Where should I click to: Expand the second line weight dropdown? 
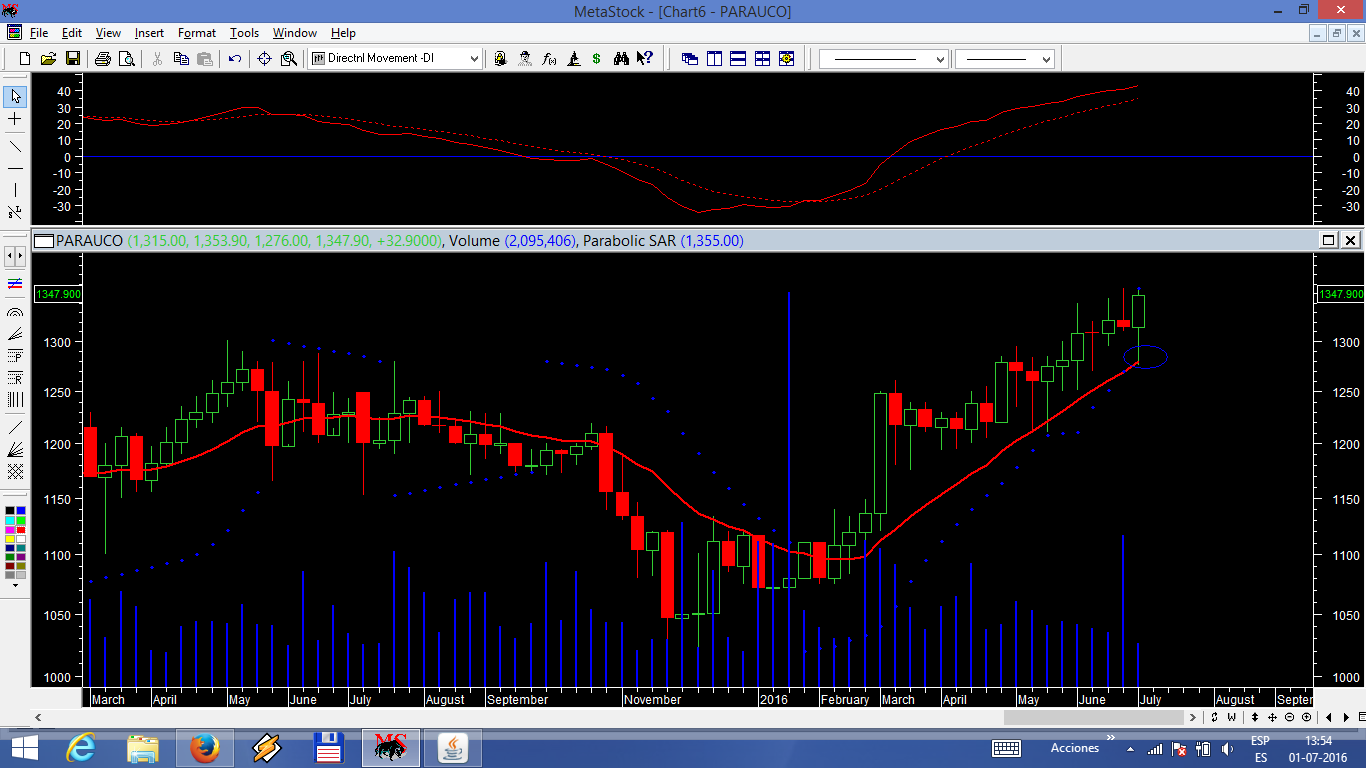tap(1046, 60)
